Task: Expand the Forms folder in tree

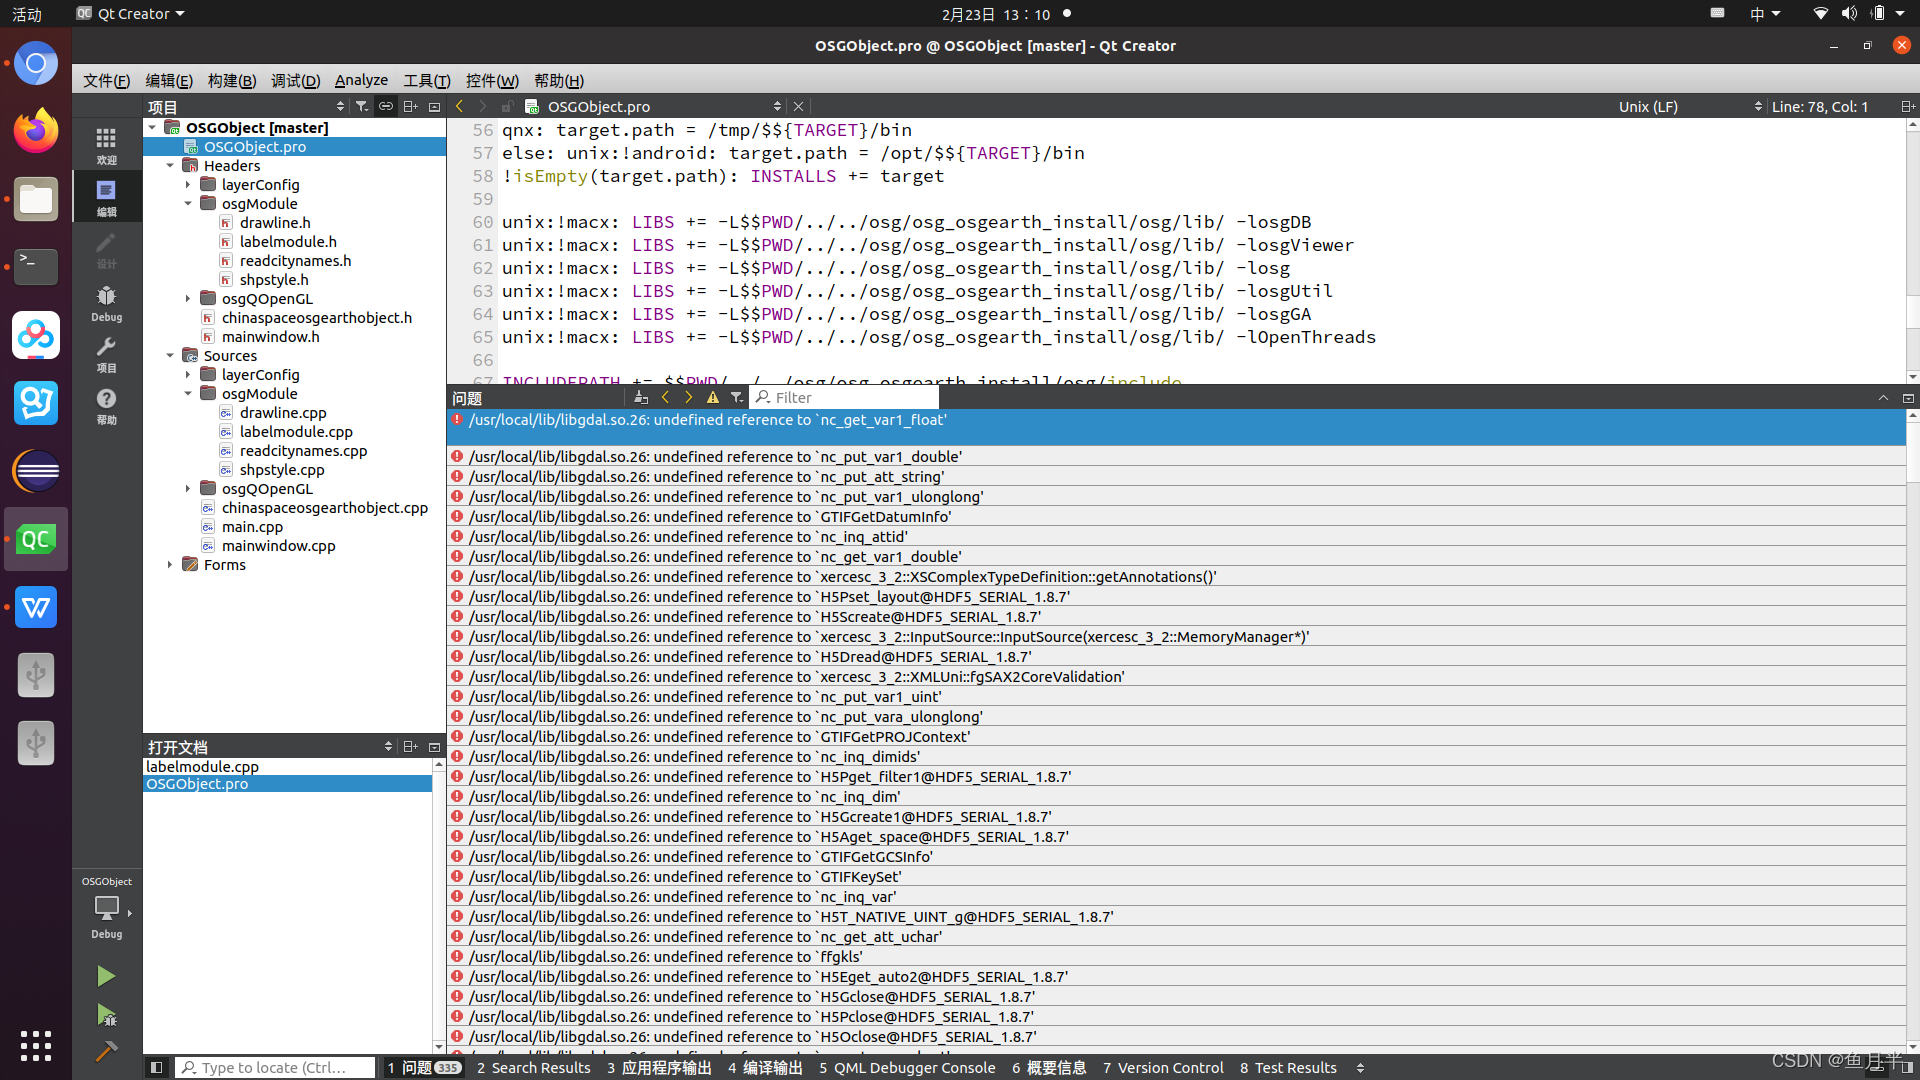Action: tap(170, 565)
